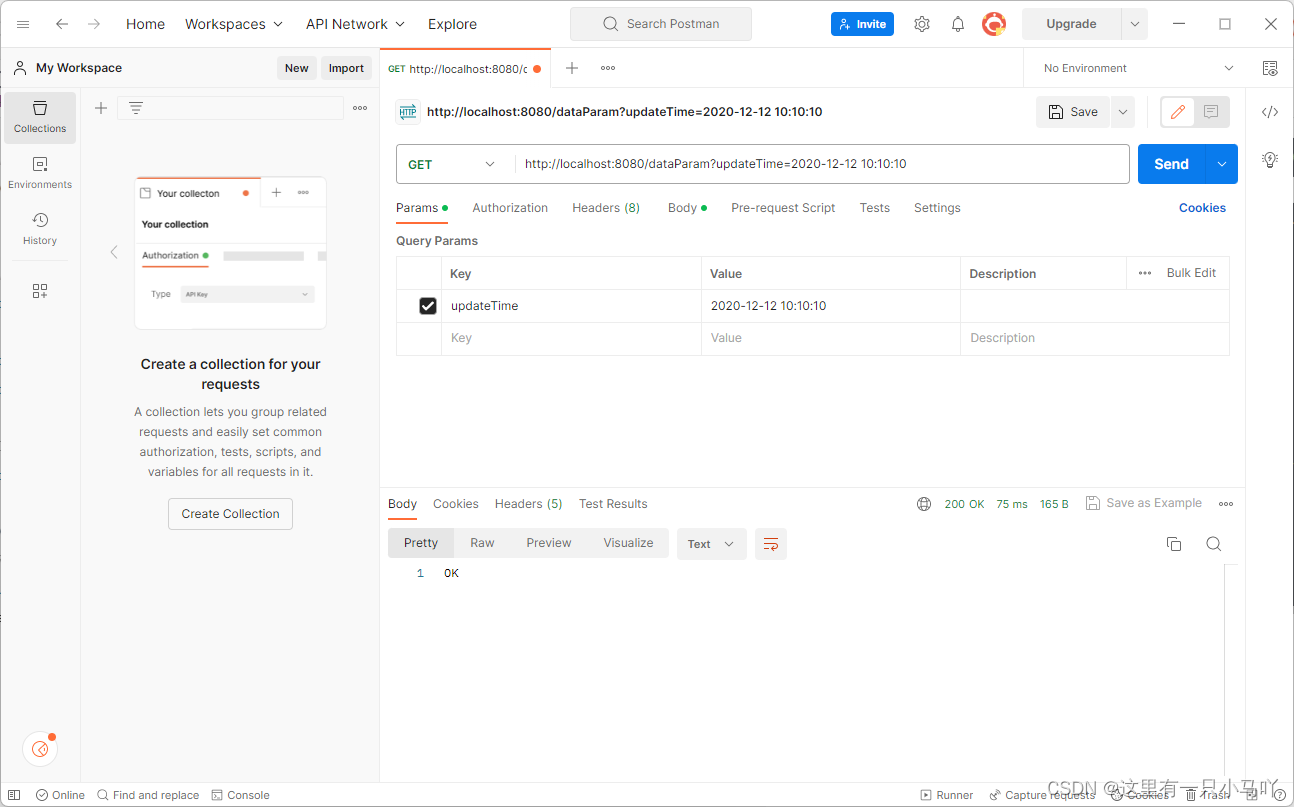Open the No Environment selector

click(x=1139, y=68)
